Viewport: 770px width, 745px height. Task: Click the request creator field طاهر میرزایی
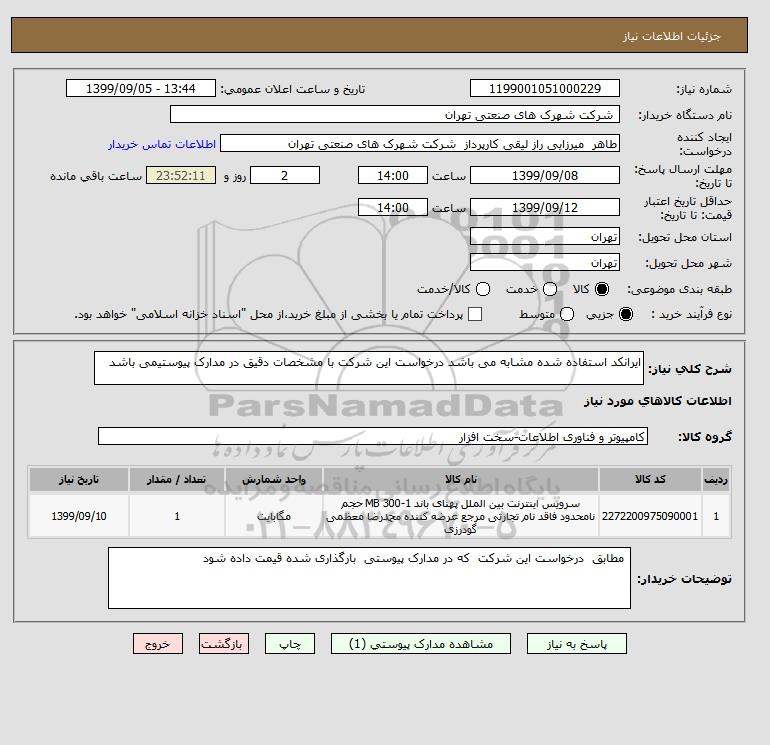(420, 144)
